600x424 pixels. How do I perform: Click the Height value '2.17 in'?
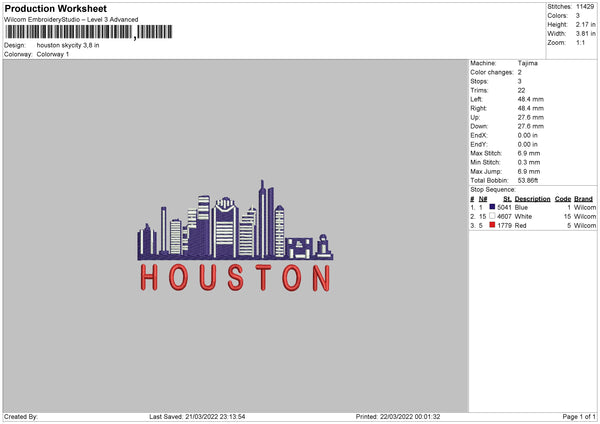coord(585,24)
